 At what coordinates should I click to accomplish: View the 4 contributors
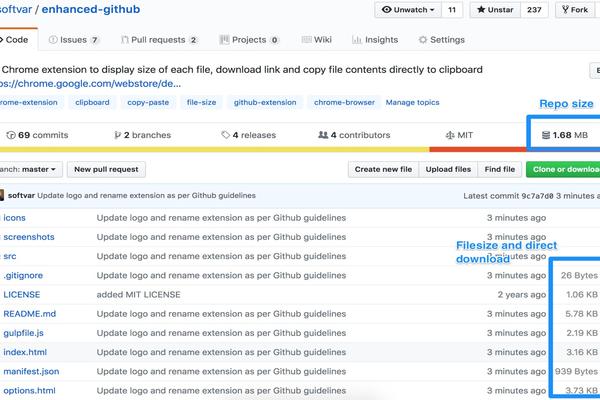[x=354, y=135]
